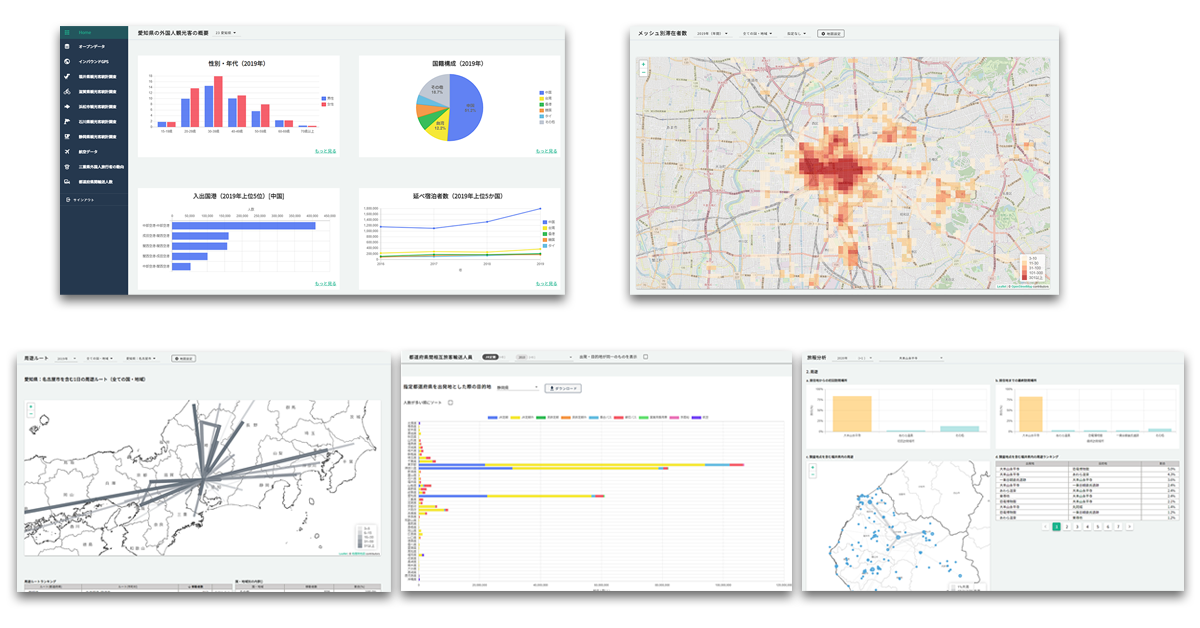
Task: Click 地図設定 button in 周遊ルート window
Action: coord(184,358)
